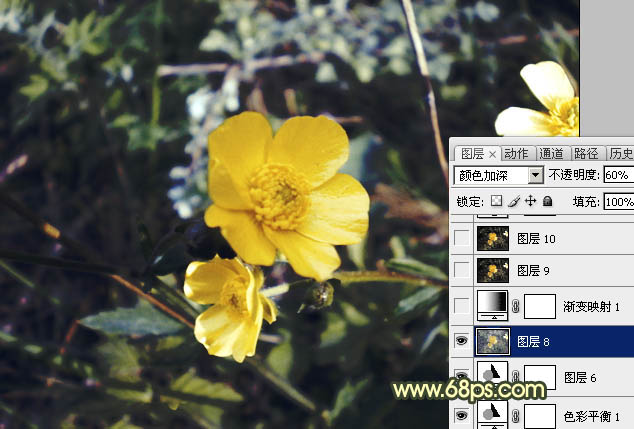Click 色彩平衡 1 adjustment layer icon
Viewport: 634px width, 429px height.
tap(493, 416)
